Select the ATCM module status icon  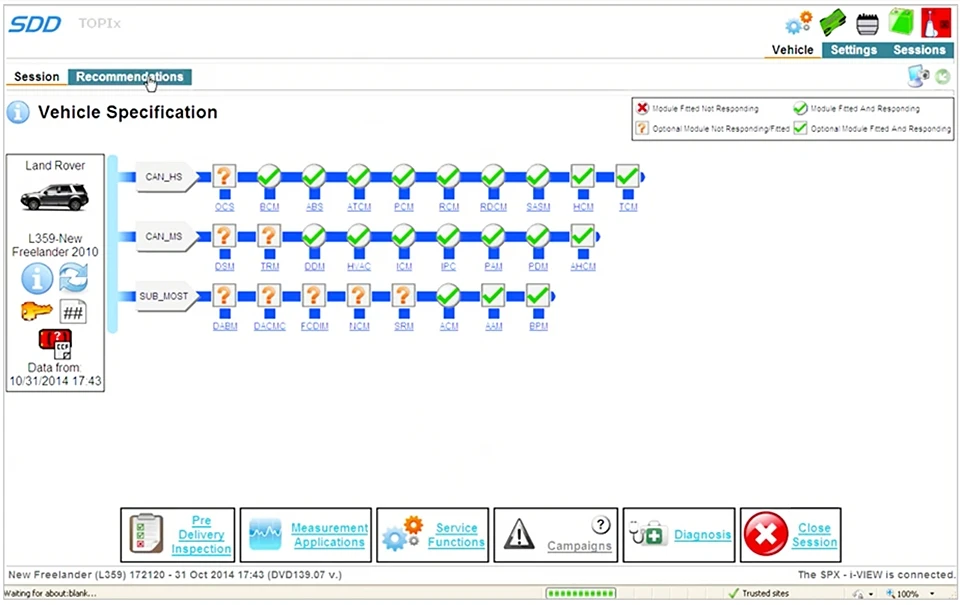(359, 176)
